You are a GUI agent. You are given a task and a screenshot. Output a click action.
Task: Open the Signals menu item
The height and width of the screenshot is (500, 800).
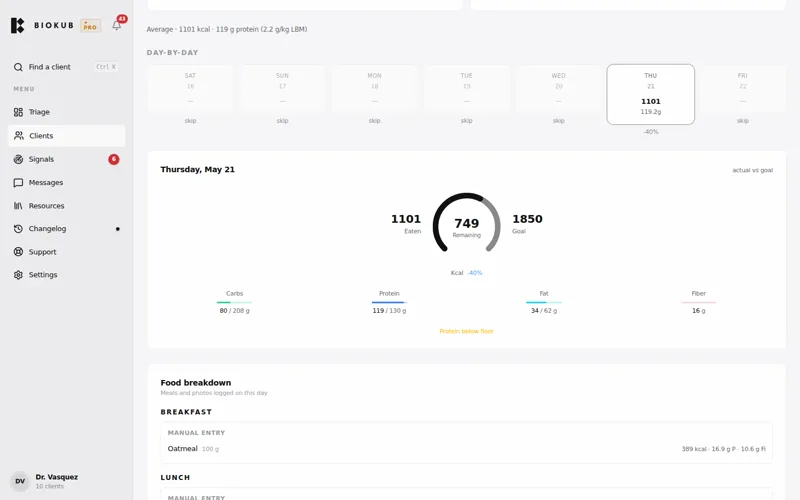[66, 159]
